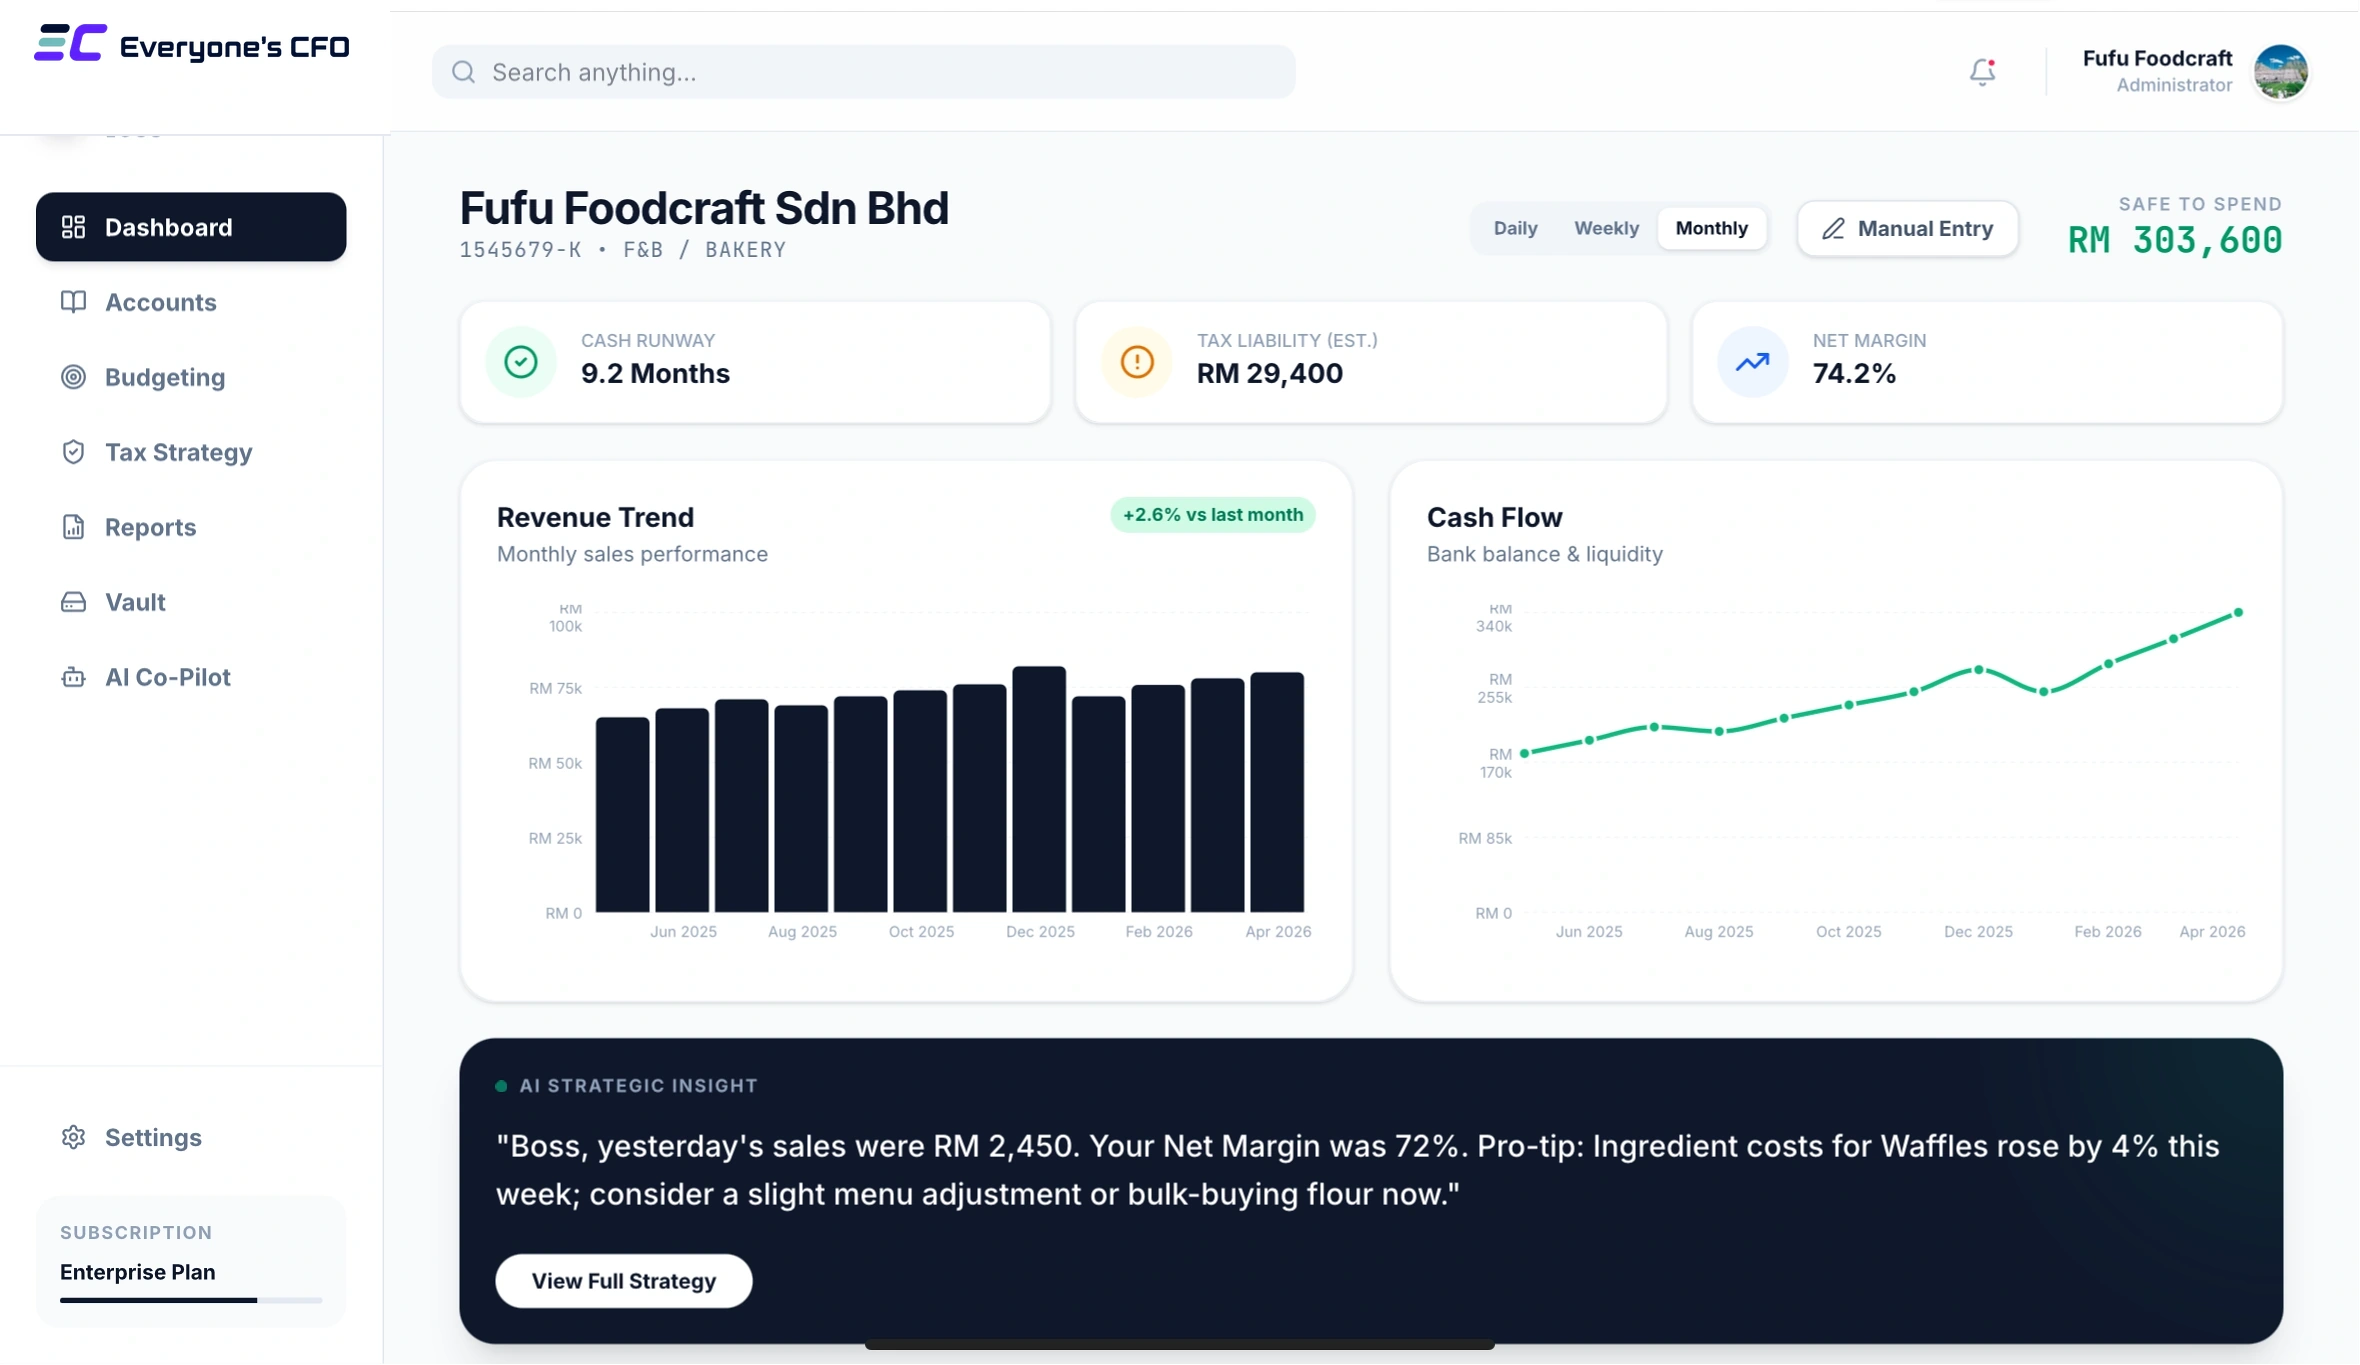This screenshot has width=2360, height=1365.
Task: Switch to Weekly view
Action: tap(1606, 228)
